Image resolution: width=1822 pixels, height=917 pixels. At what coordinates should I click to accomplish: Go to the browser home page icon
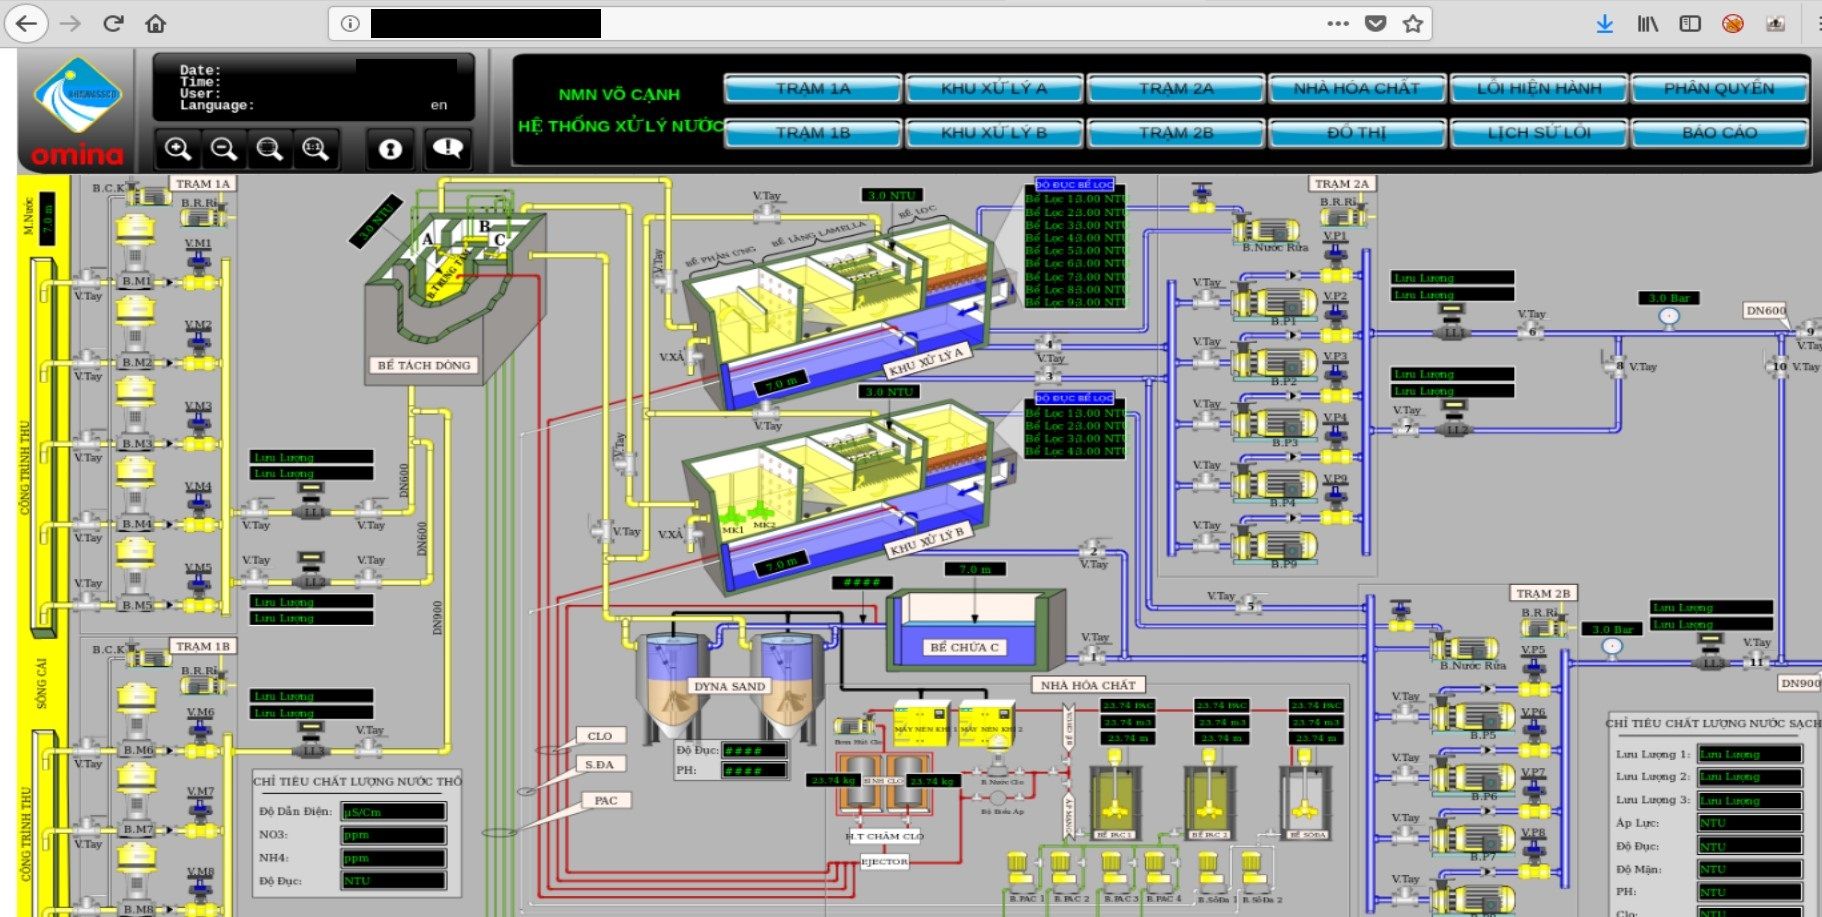click(155, 23)
